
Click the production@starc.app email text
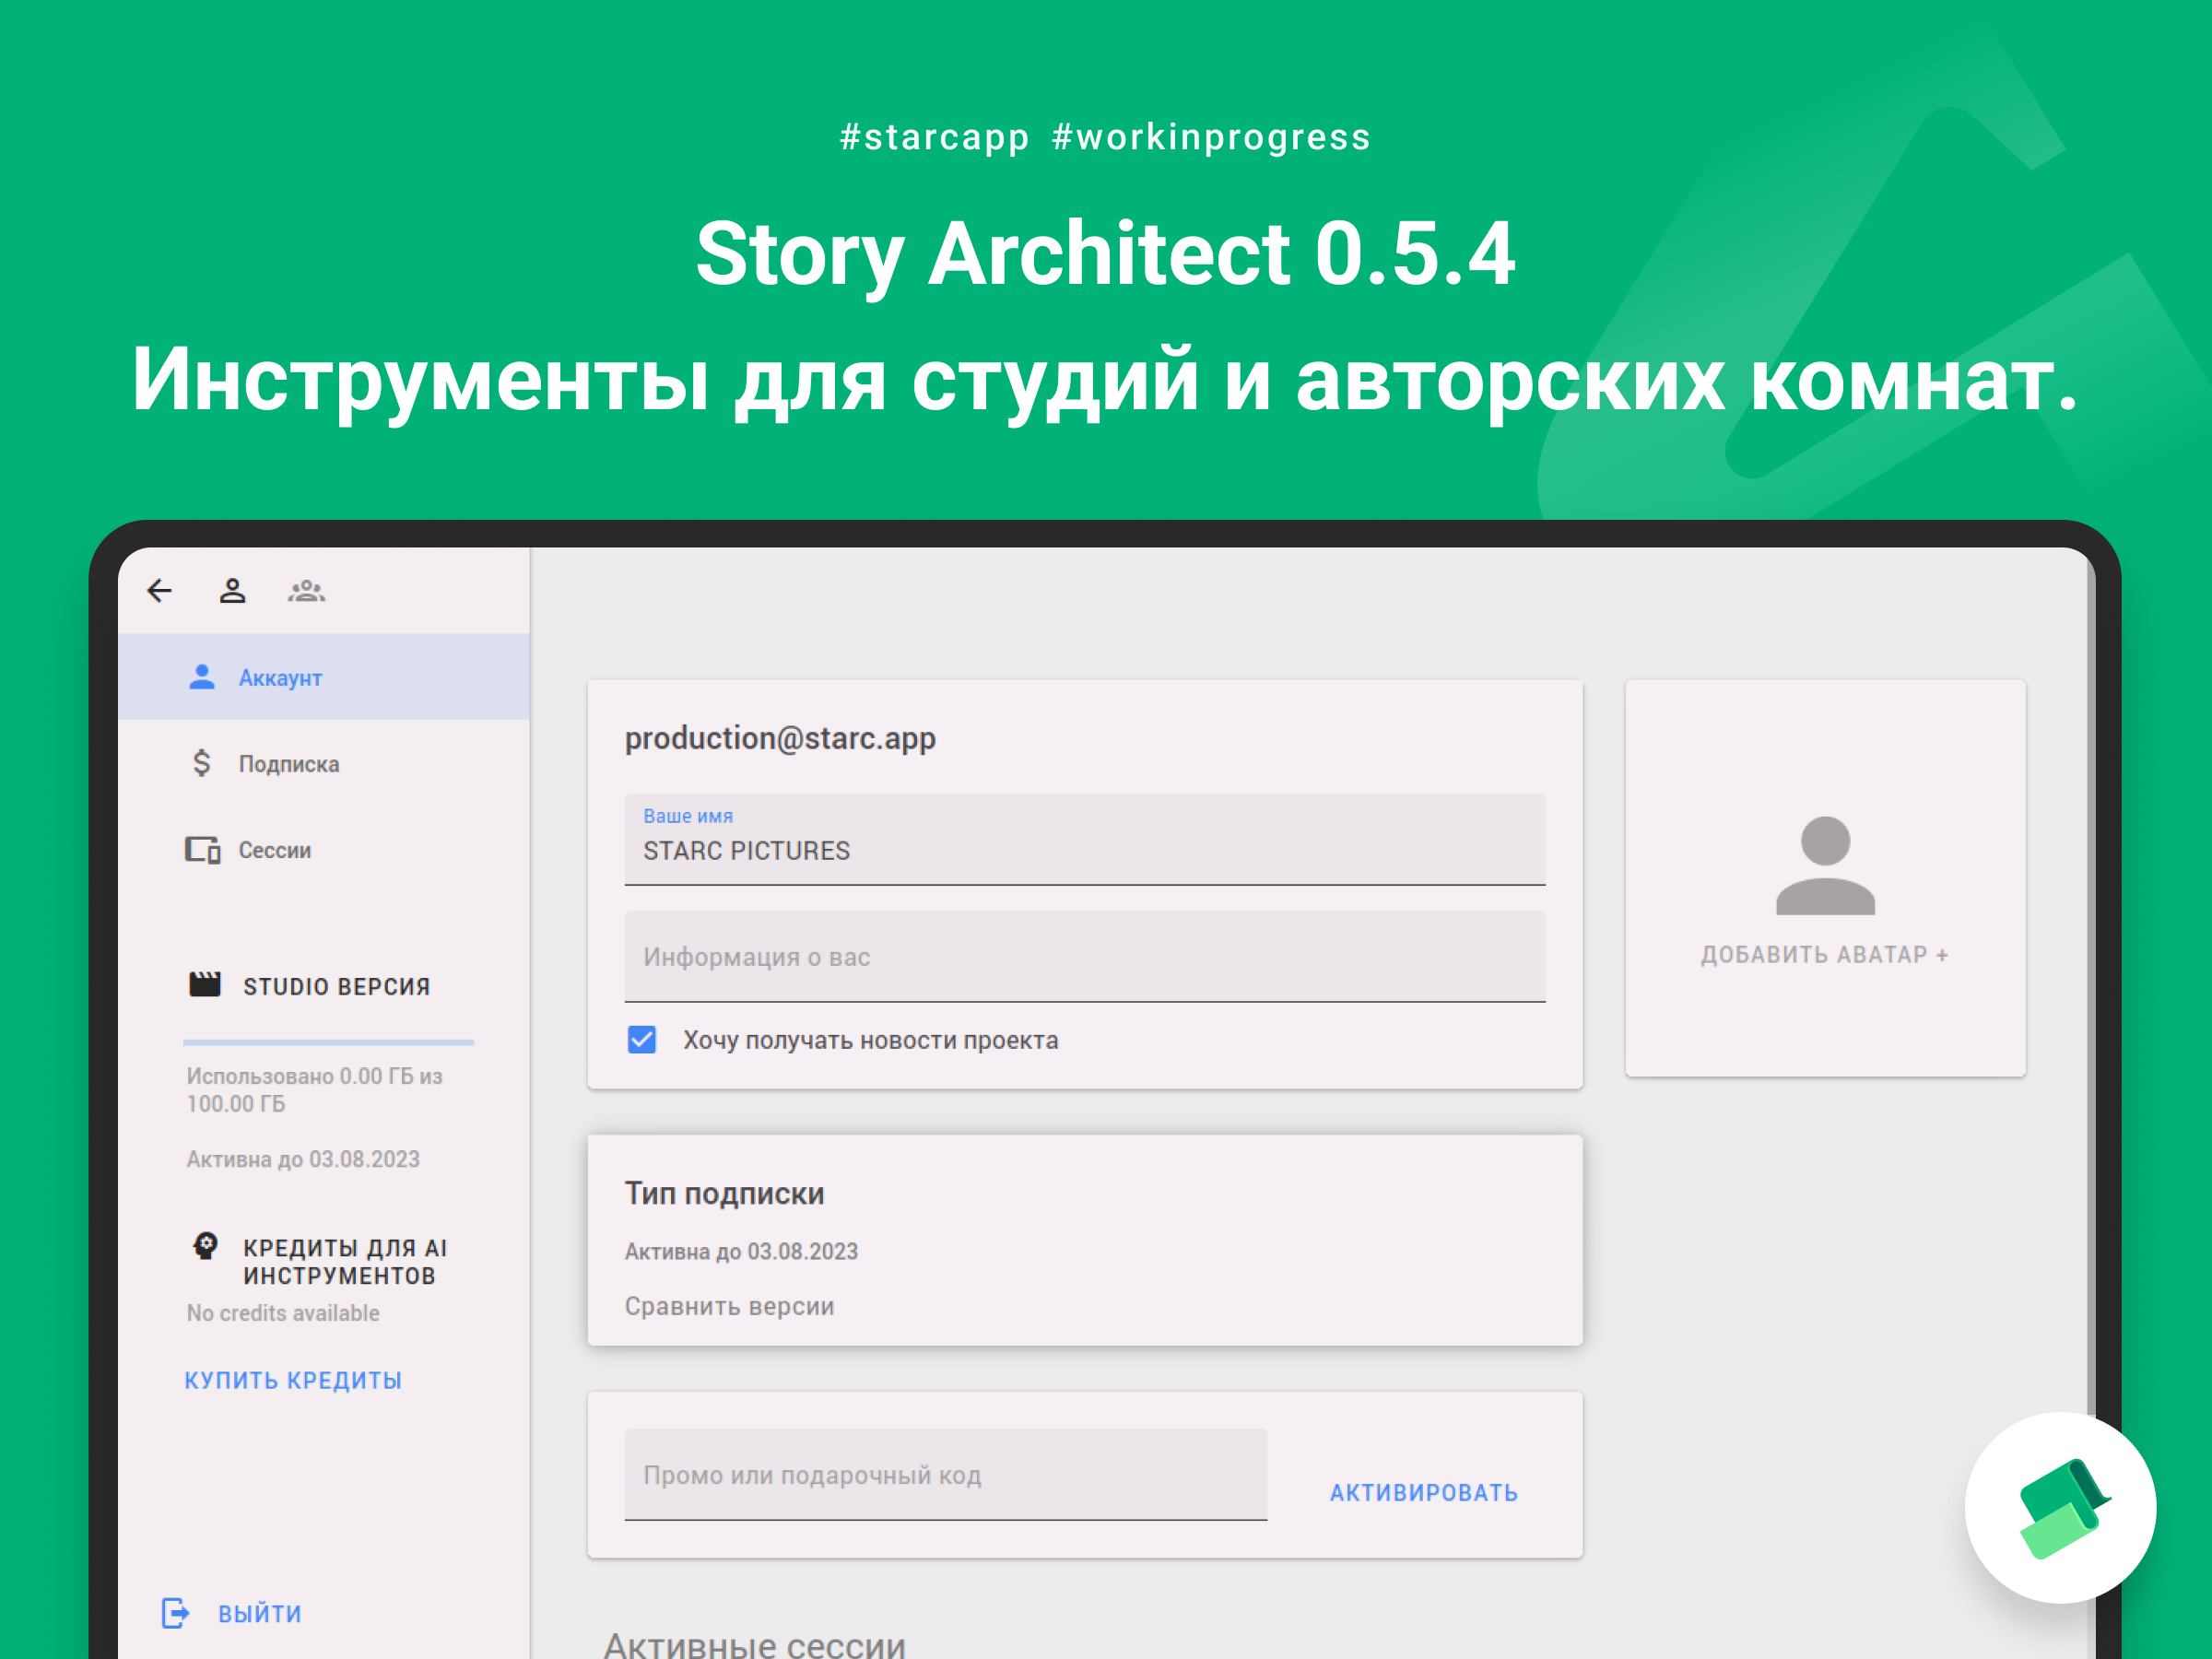pos(780,739)
